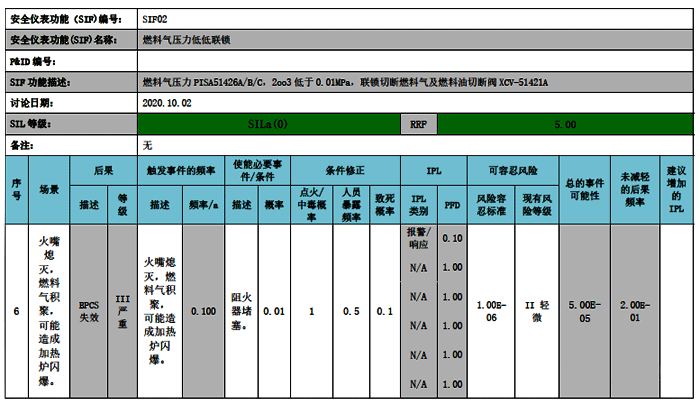Screen dimensions: 700x404
Task: Select the 备注 value cell showing 无
Action: pyautogui.click(x=148, y=146)
